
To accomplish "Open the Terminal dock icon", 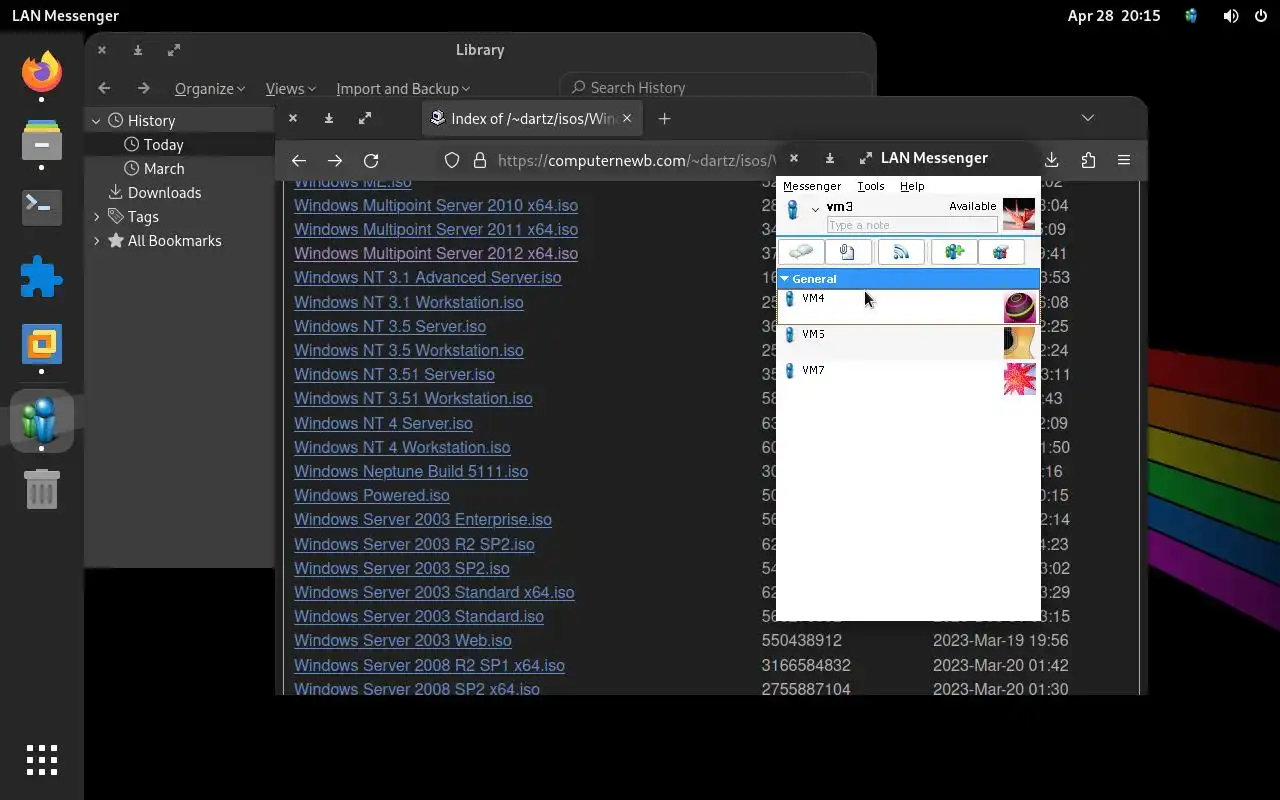I will pos(42,208).
